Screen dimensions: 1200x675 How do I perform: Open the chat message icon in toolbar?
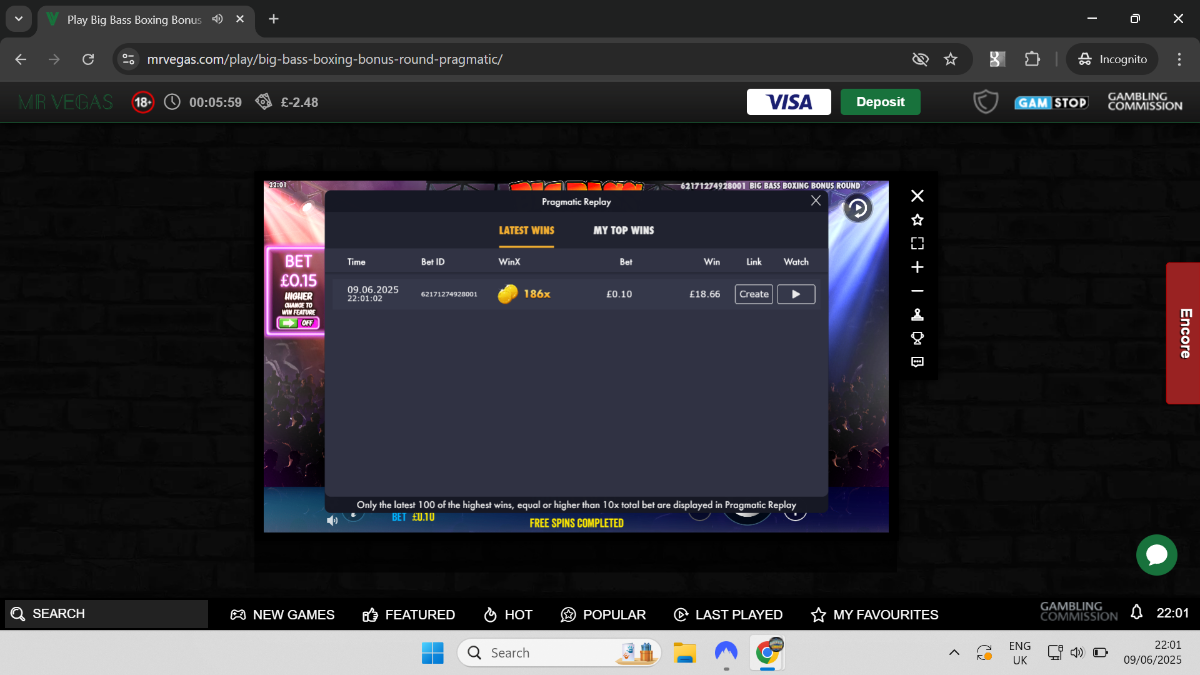pyautogui.click(x=917, y=362)
